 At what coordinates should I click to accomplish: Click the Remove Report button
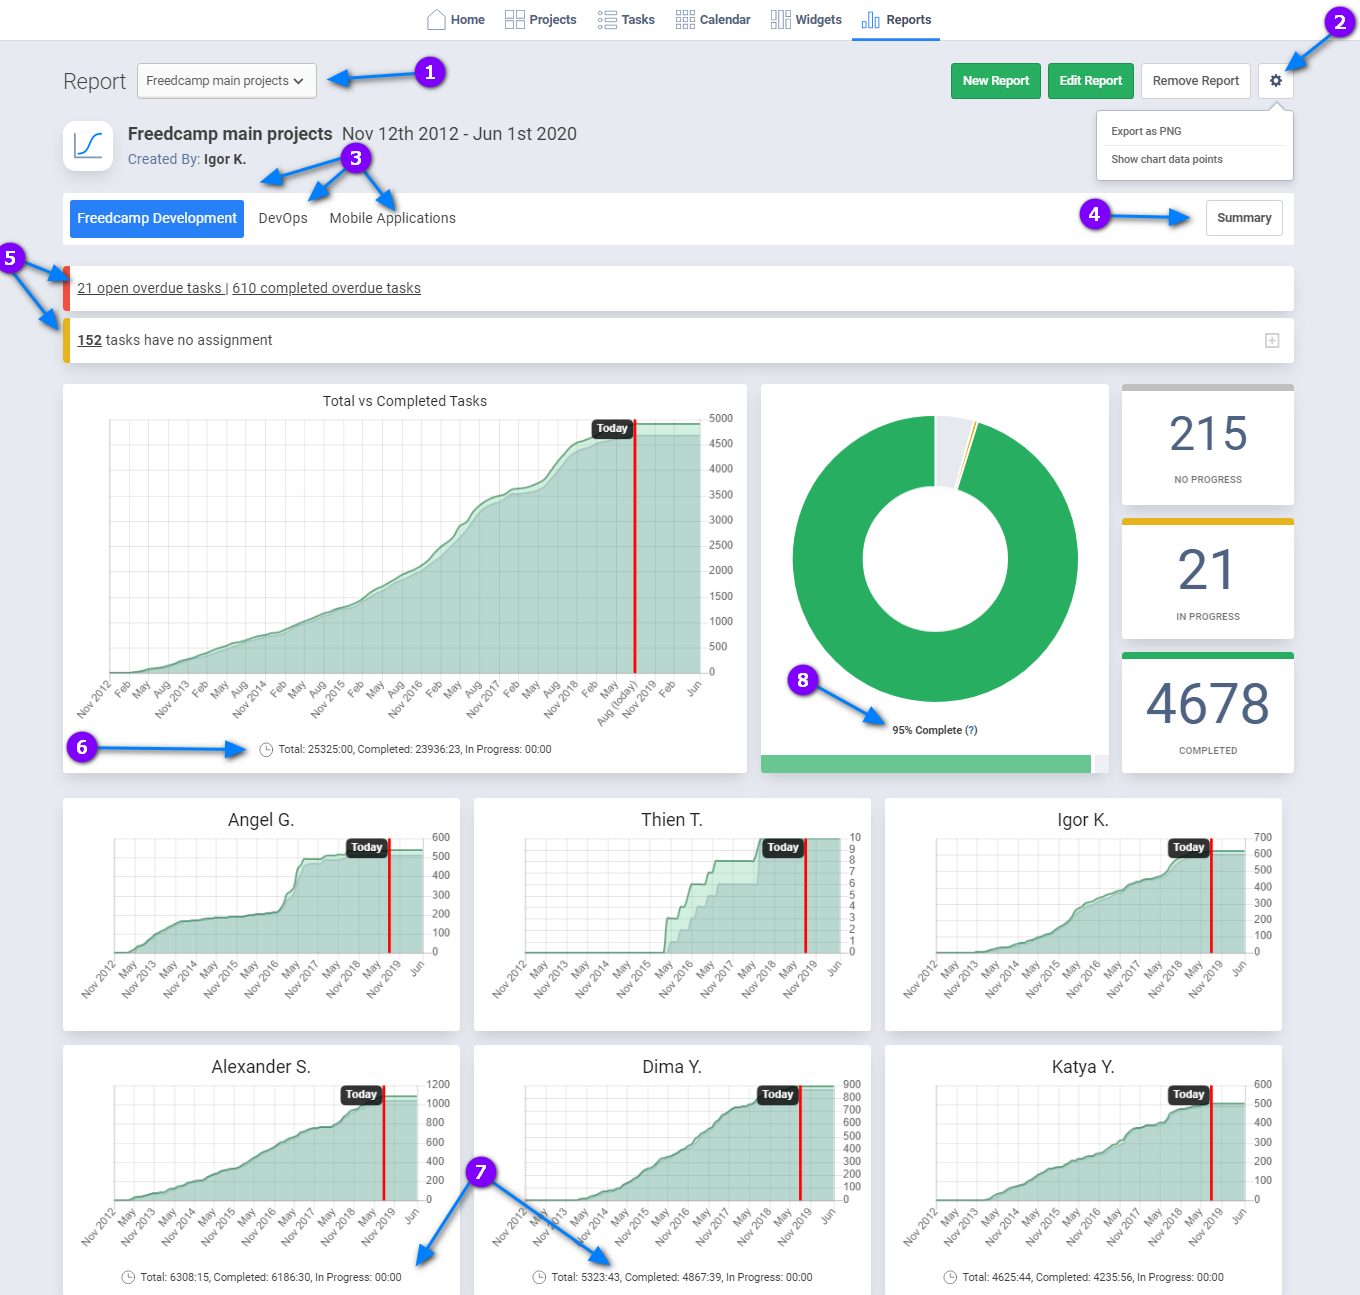click(1195, 81)
